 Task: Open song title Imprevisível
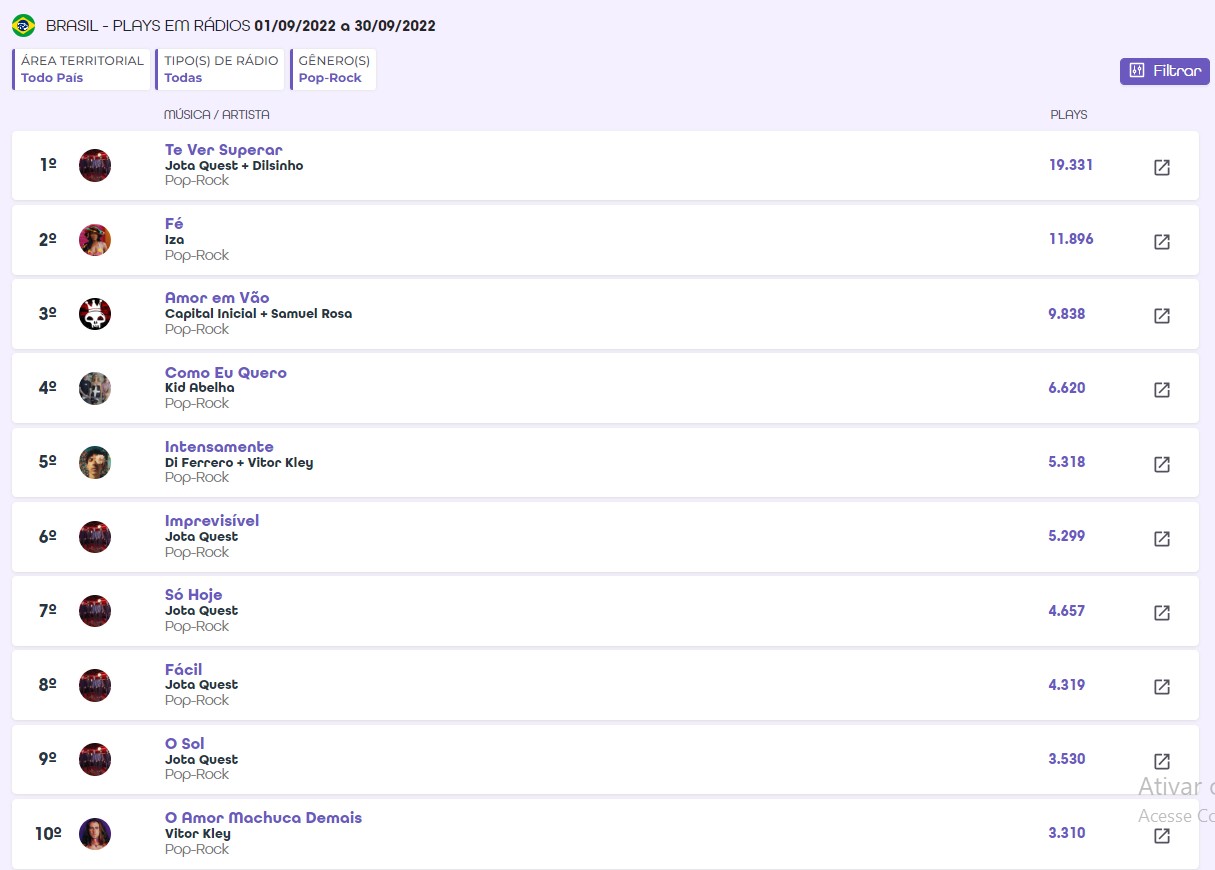pyautogui.click(x=212, y=521)
